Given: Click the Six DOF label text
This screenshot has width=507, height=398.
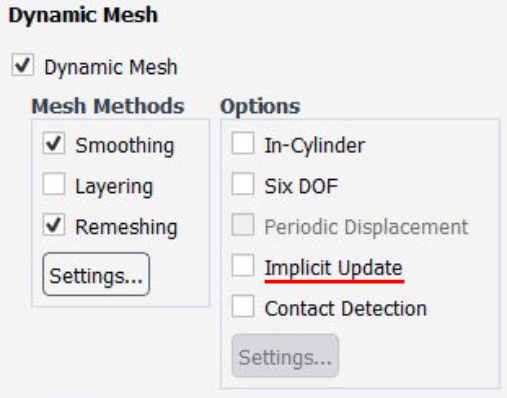Looking at the screenshot, I should coord(301,186).
